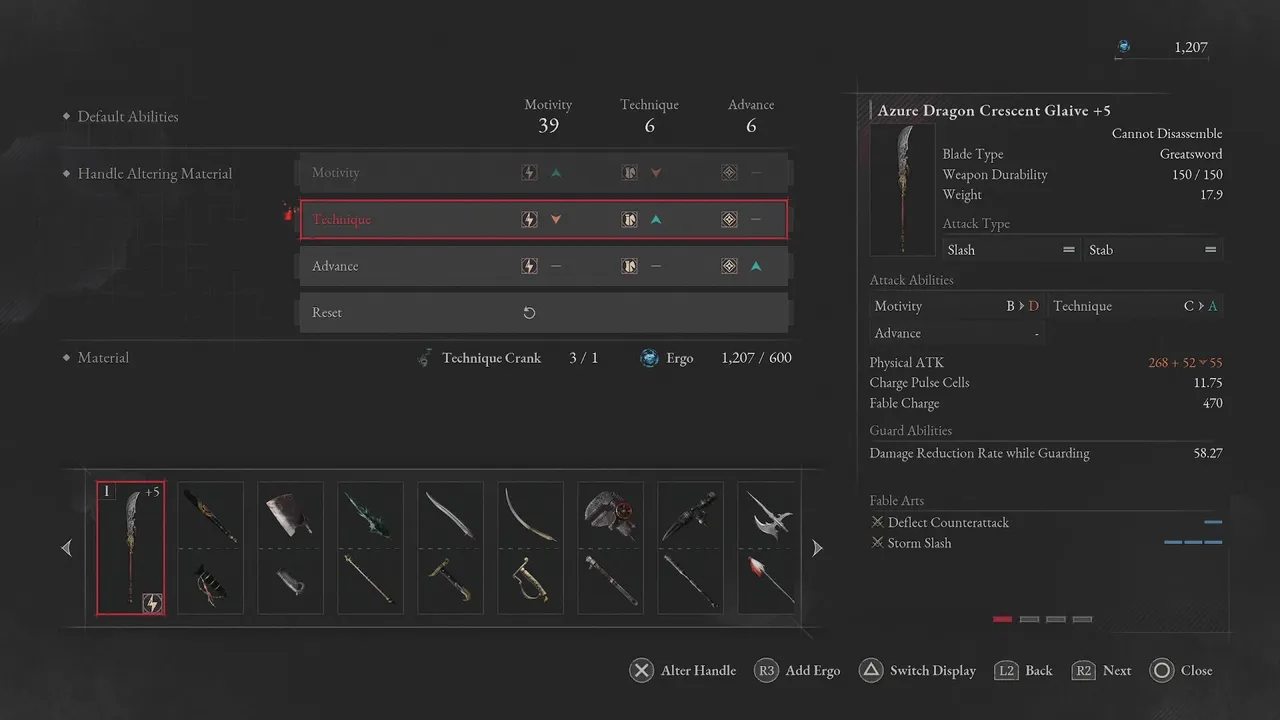
Task: Click the lightning Motivity icon in the Advance row
Action: tap(530, 266)
